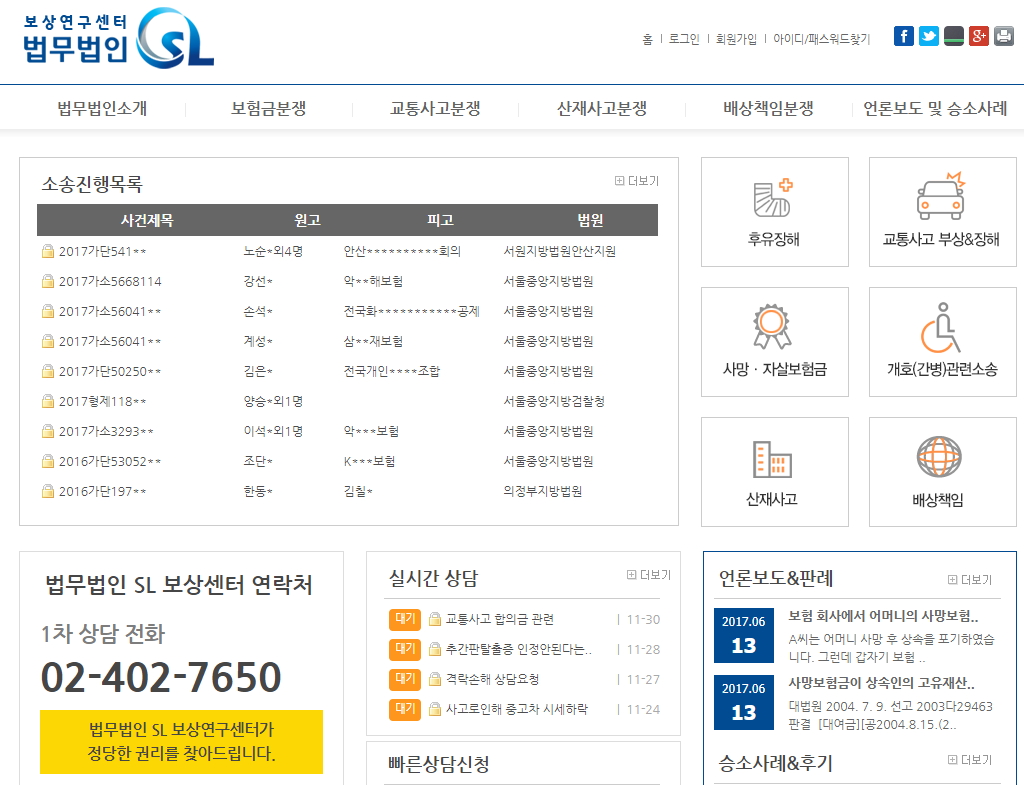Expand 더보기 next to 언론보도&판례
This screenshot has width=1024, height=785.
[x=970, y=580]
